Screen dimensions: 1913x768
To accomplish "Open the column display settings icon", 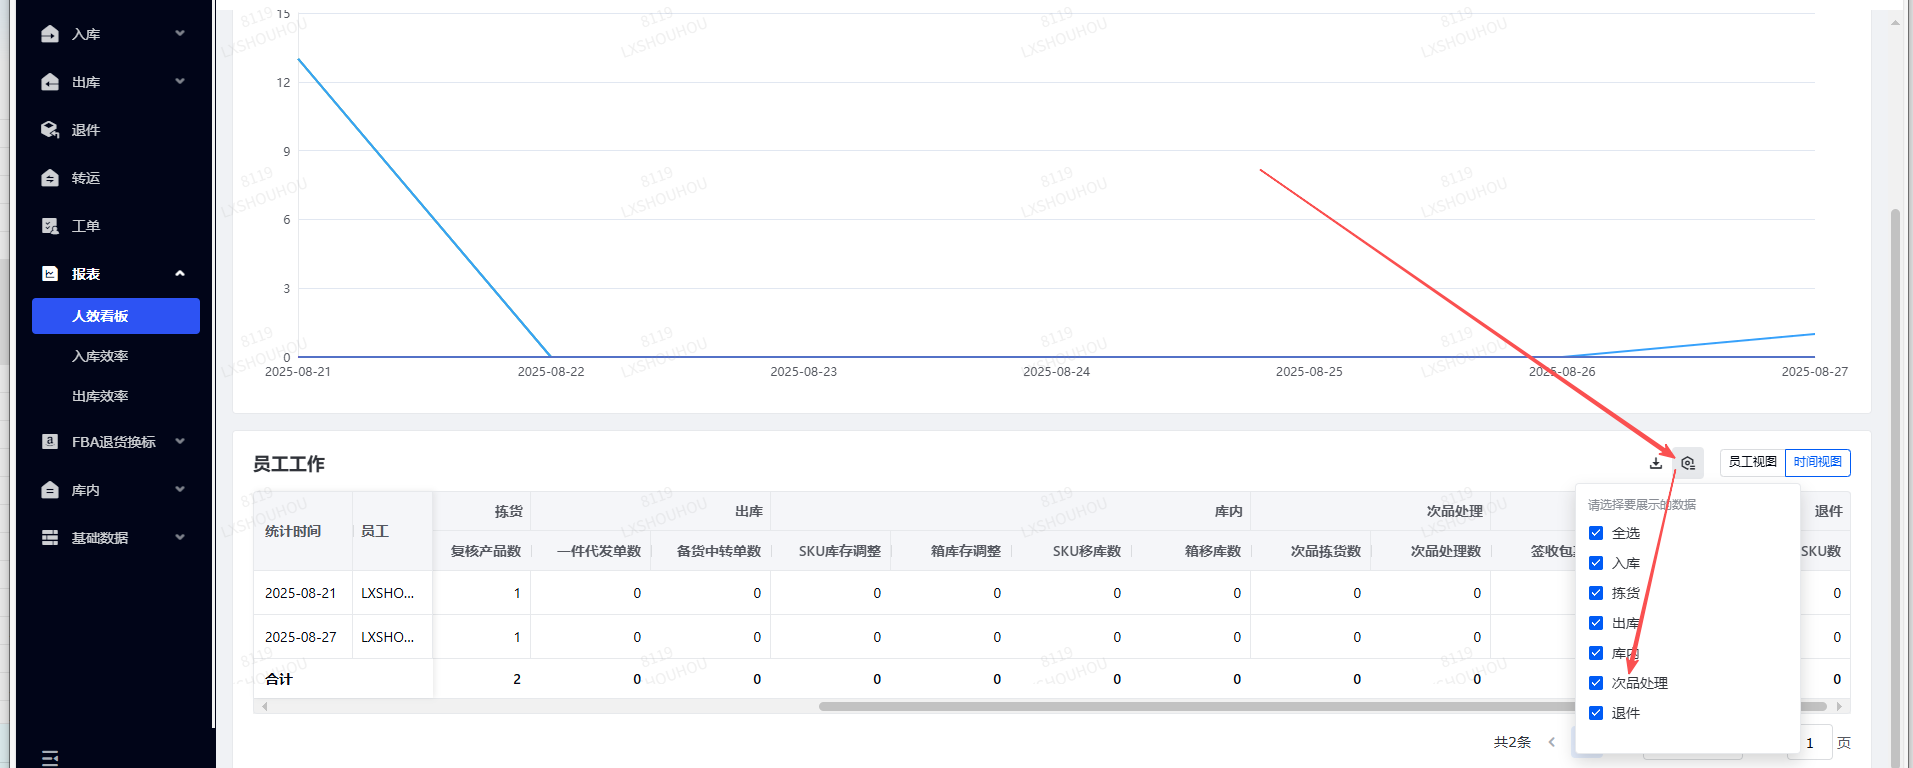I will [1688, 463].
